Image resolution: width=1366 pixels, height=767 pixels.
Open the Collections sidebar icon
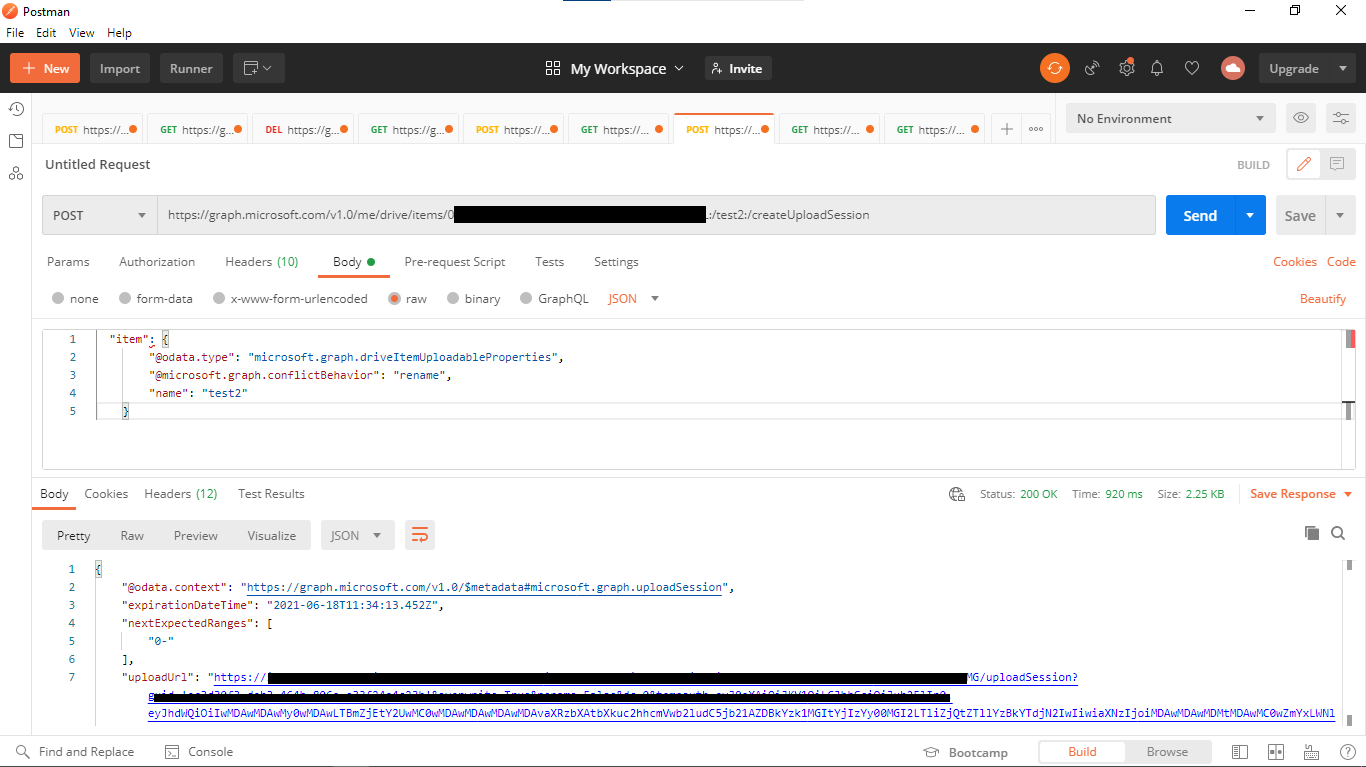coord(16,141)
